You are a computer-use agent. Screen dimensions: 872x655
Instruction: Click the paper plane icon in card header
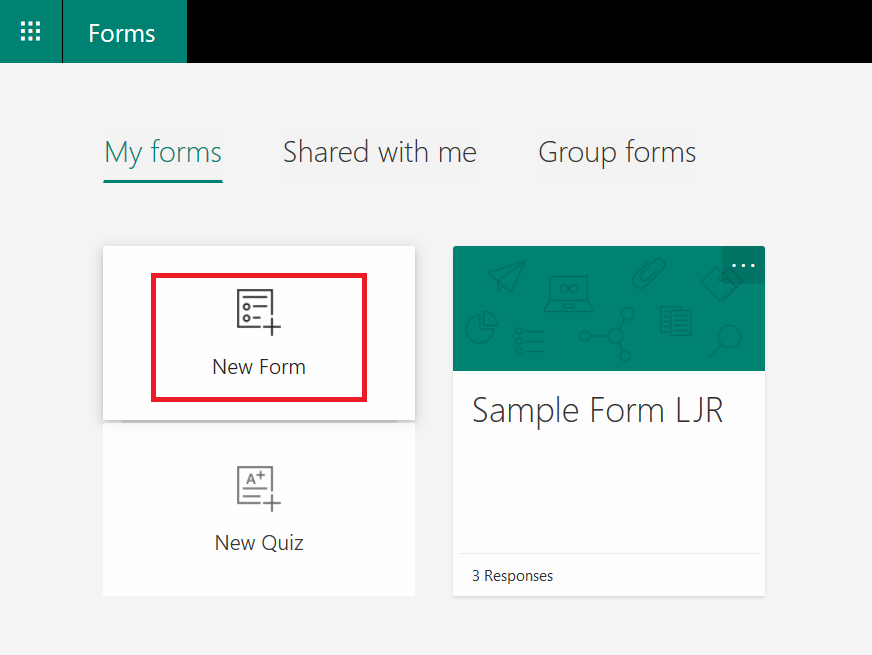click(508, 274)
